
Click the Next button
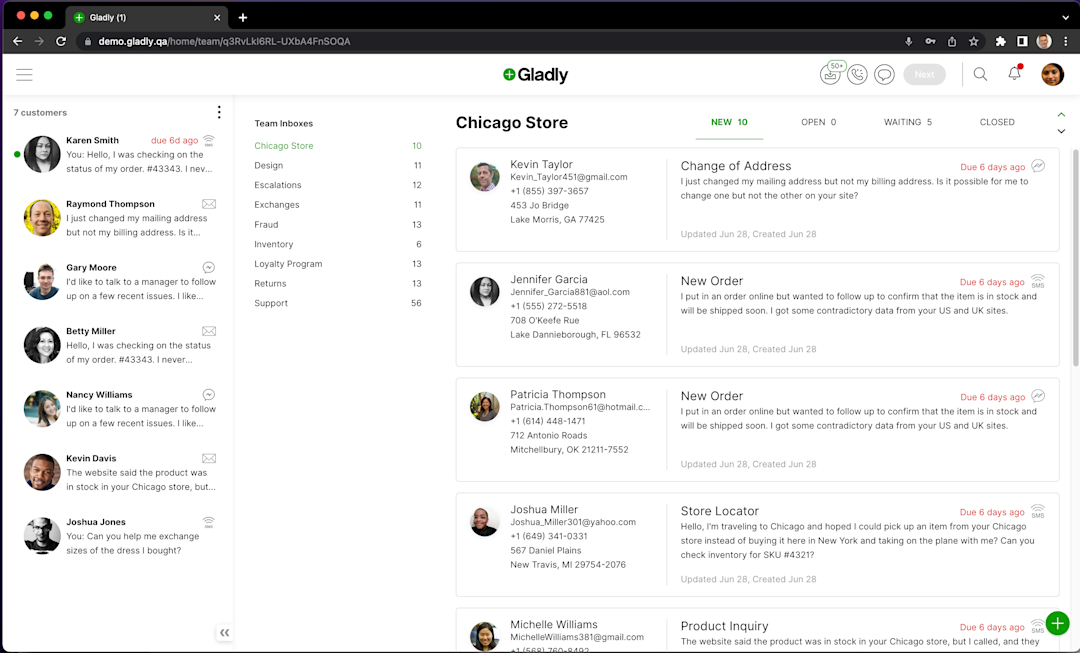(x=924, y=74)
